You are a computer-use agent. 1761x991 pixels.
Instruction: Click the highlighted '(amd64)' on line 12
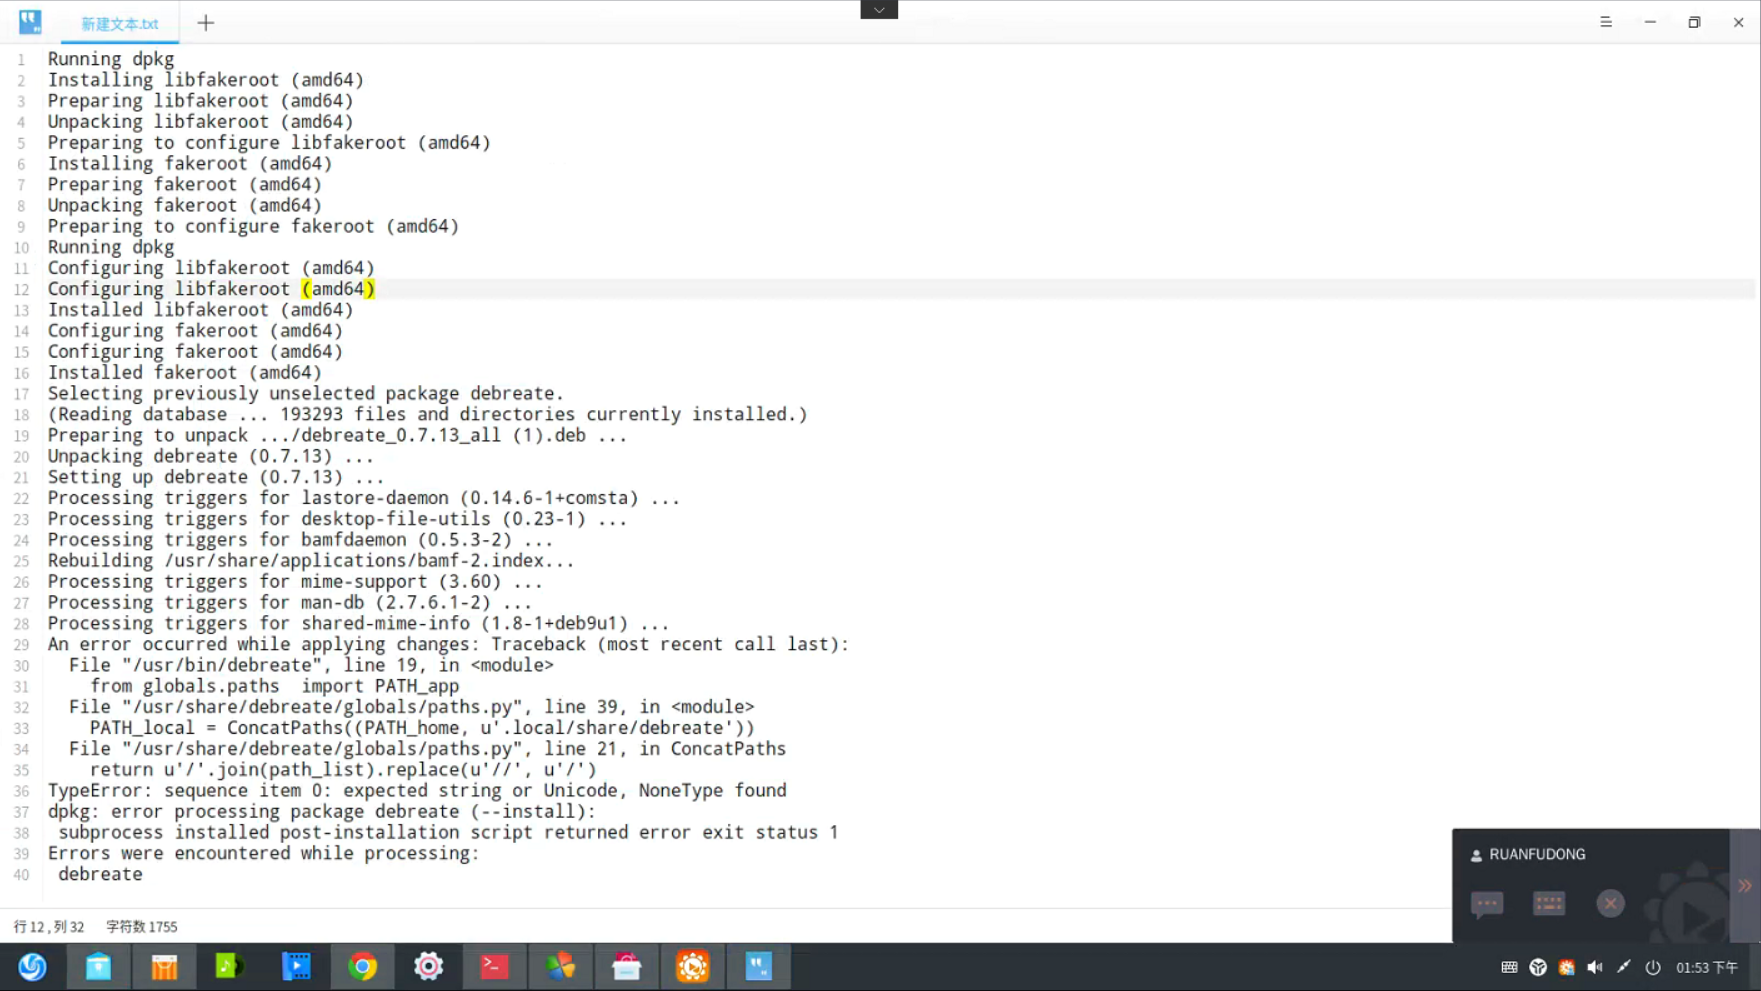click(x=338, y=289)
